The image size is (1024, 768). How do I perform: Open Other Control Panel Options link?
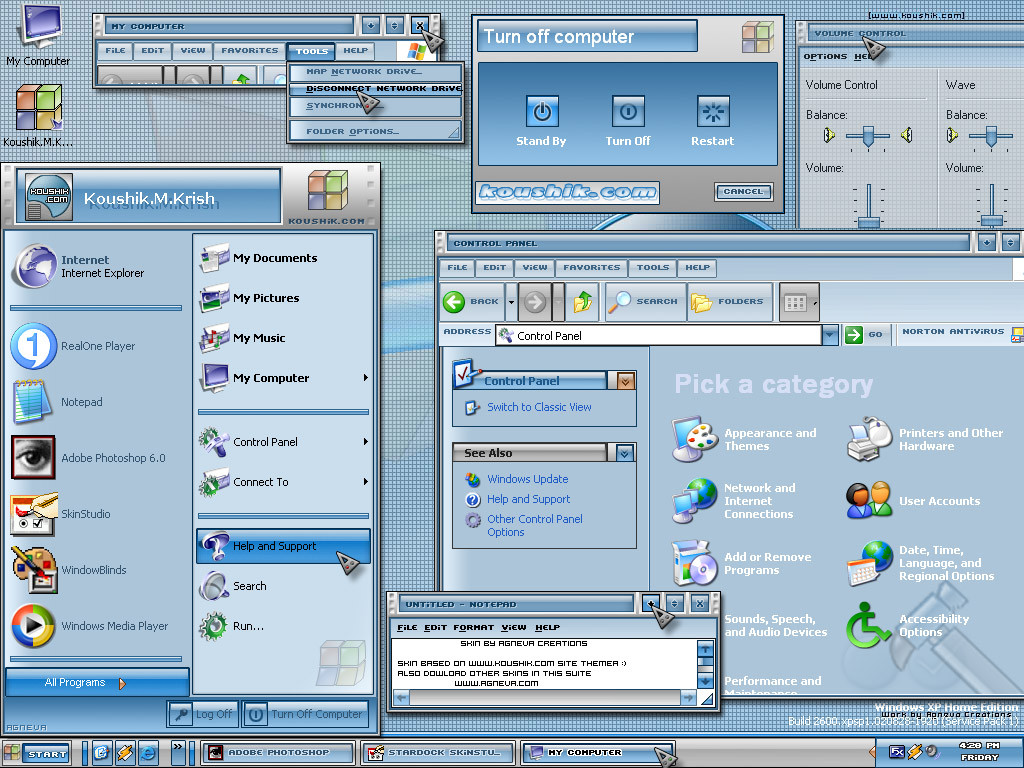click(535, 525)
